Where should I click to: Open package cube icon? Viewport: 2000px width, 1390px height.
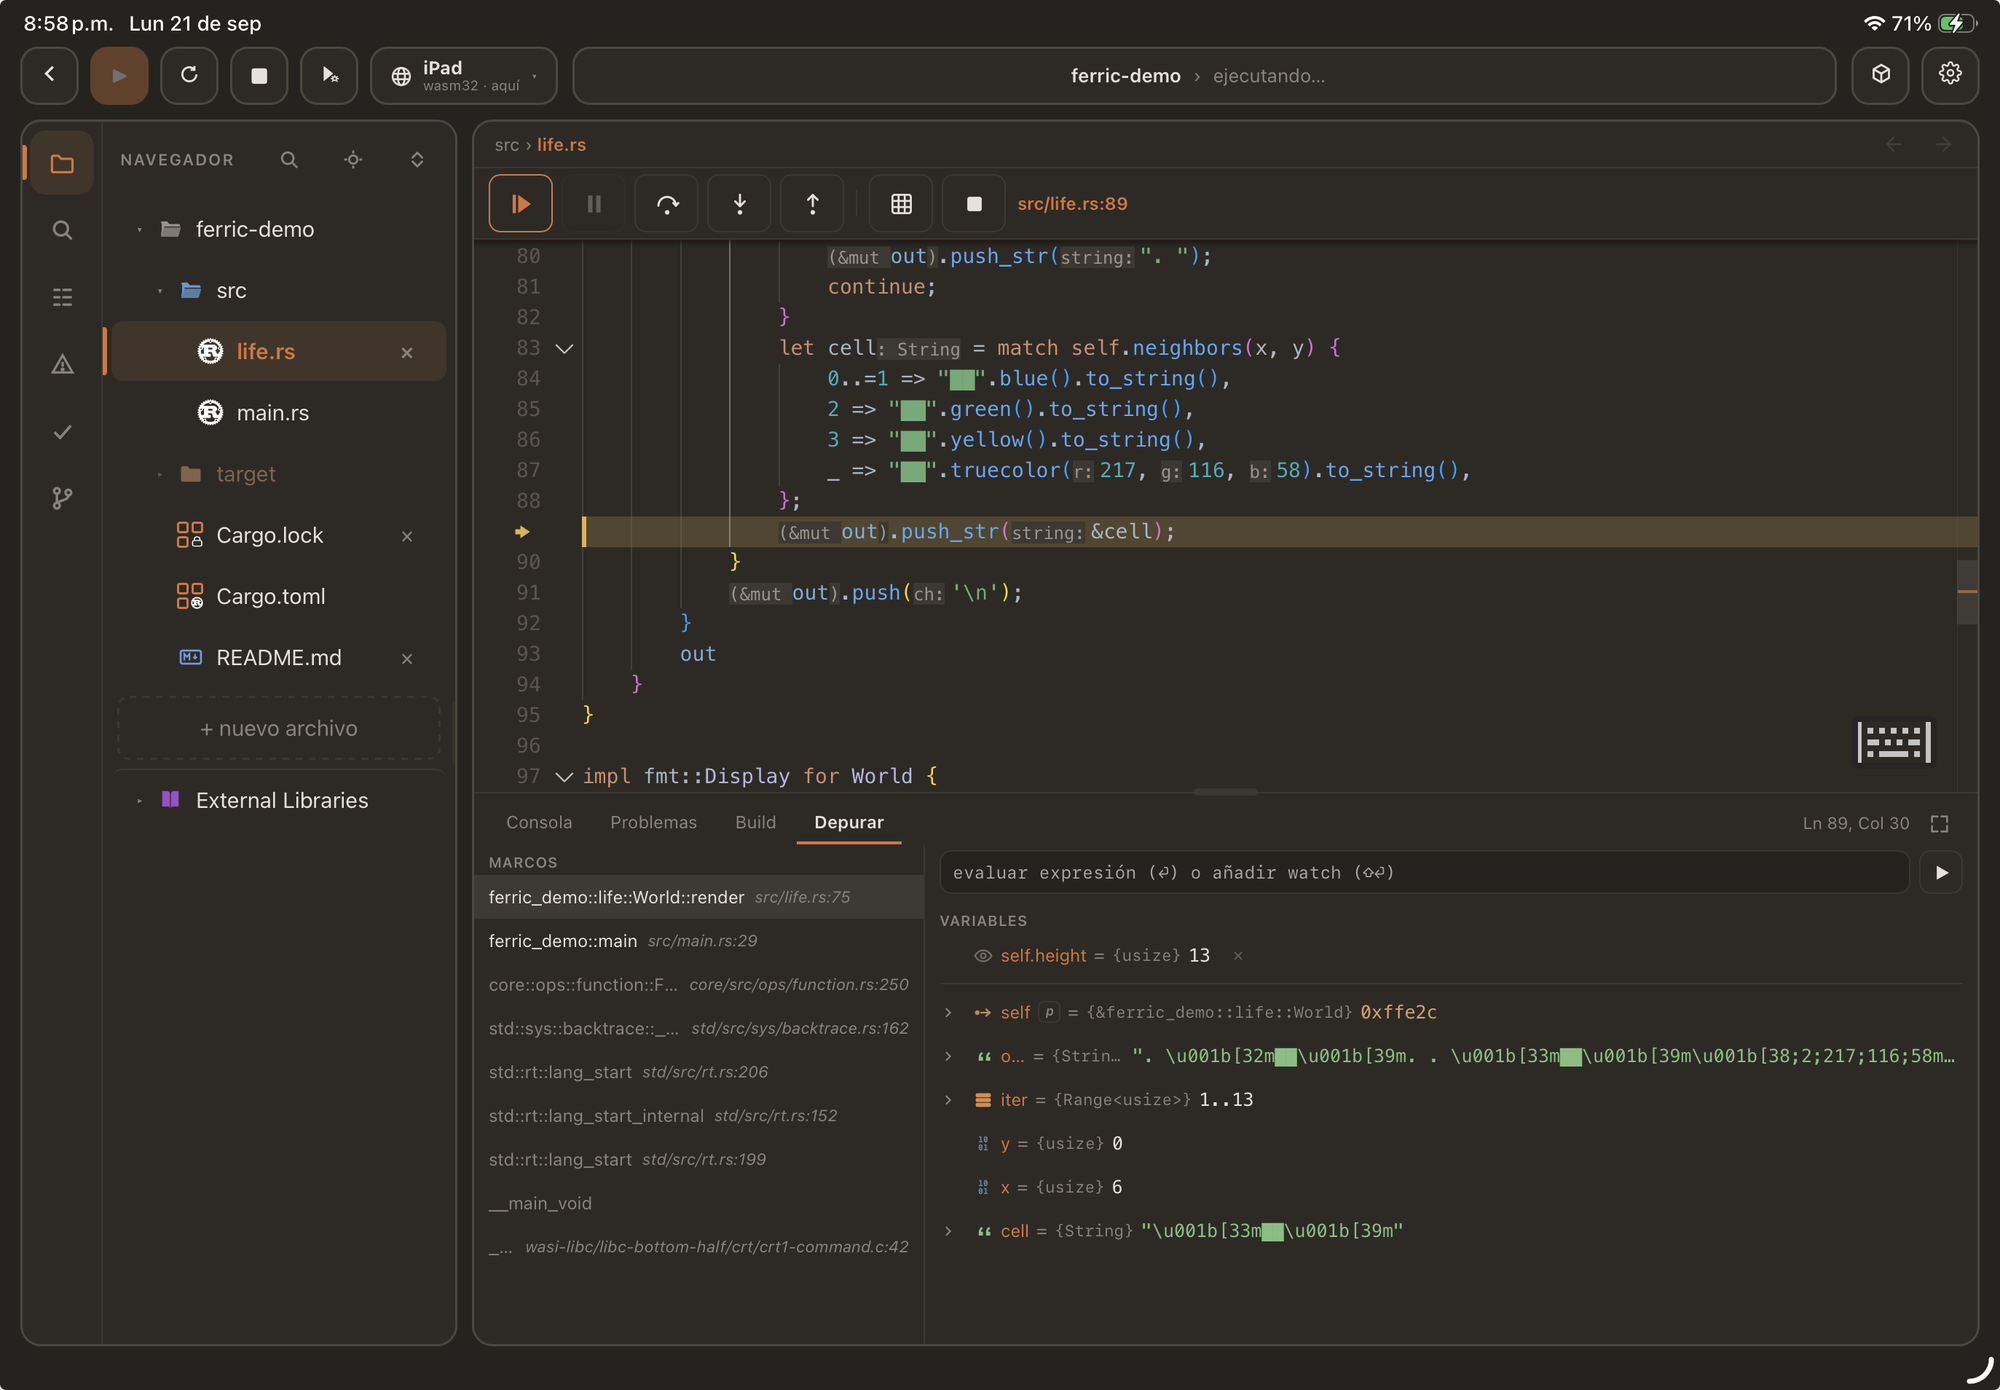(x=1881, y=75)
